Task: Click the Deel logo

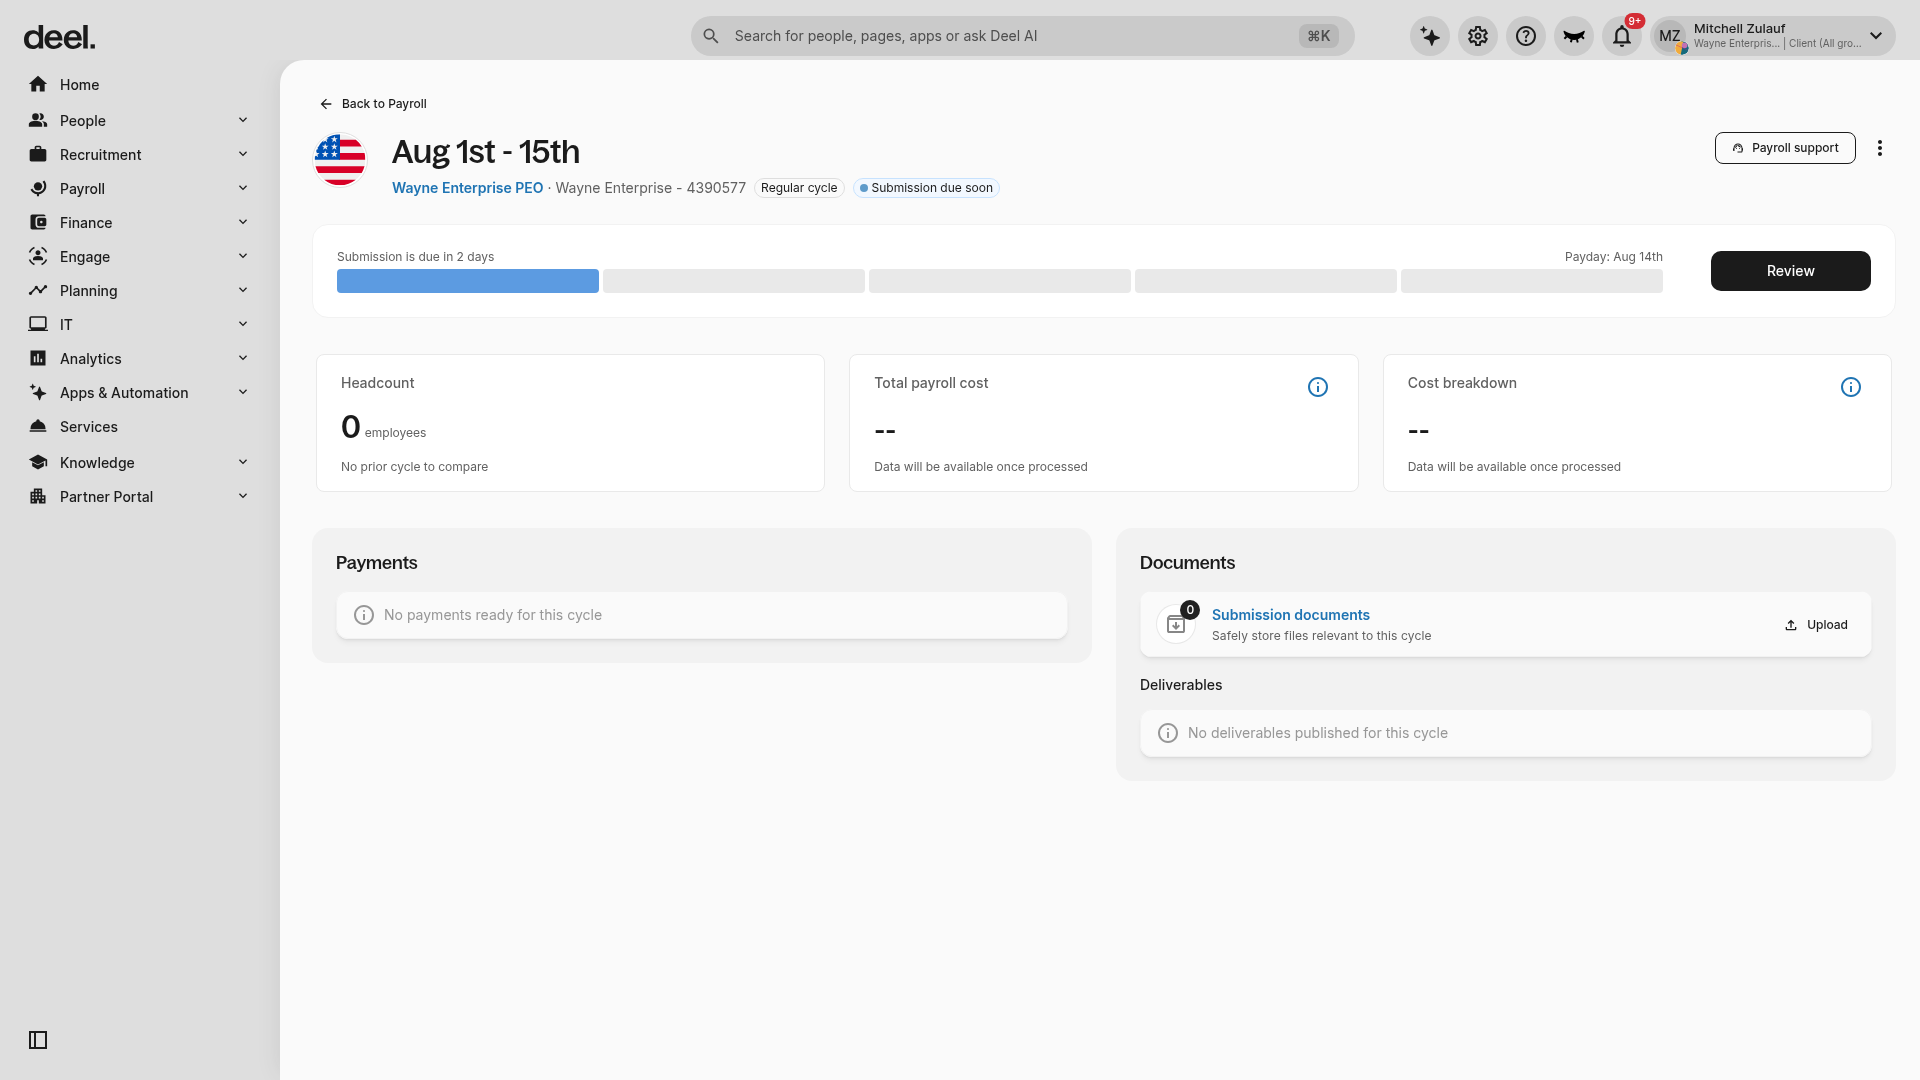Action: tap(59, 37)
